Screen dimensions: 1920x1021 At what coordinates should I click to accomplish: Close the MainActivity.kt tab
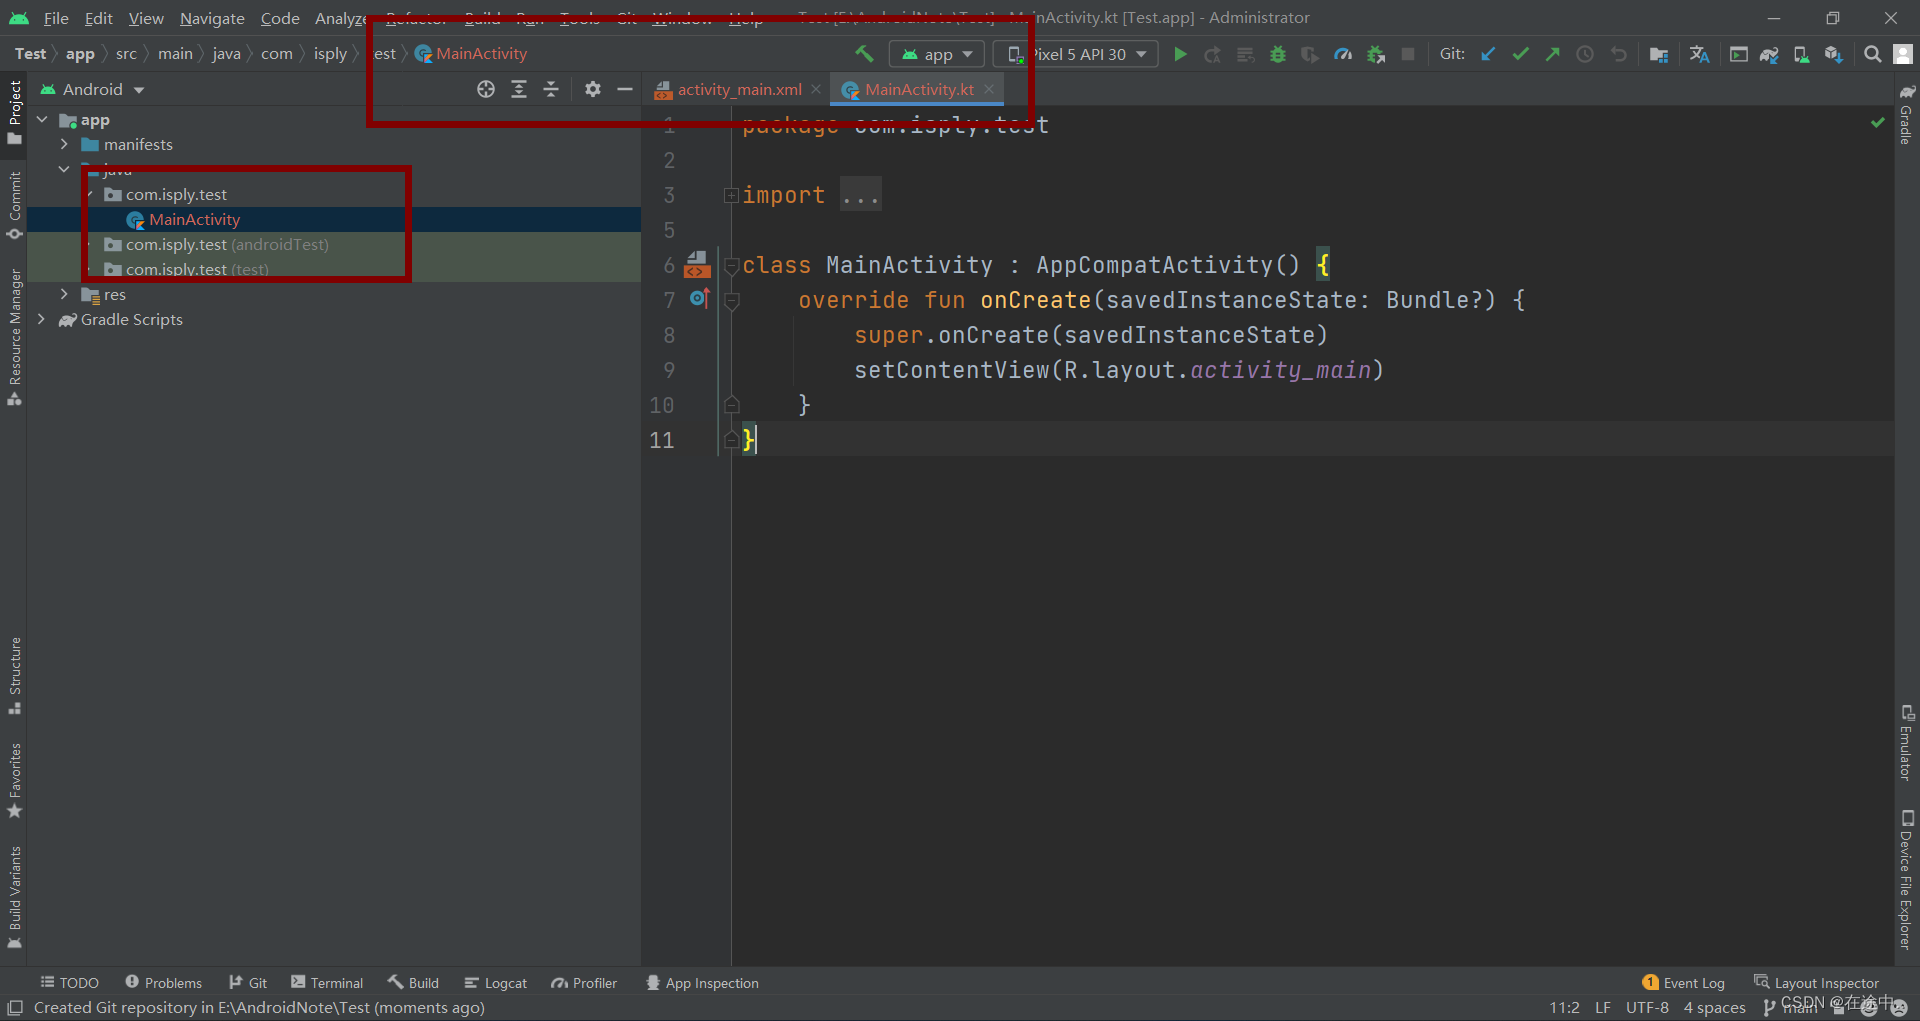click(x=989, y=89)
